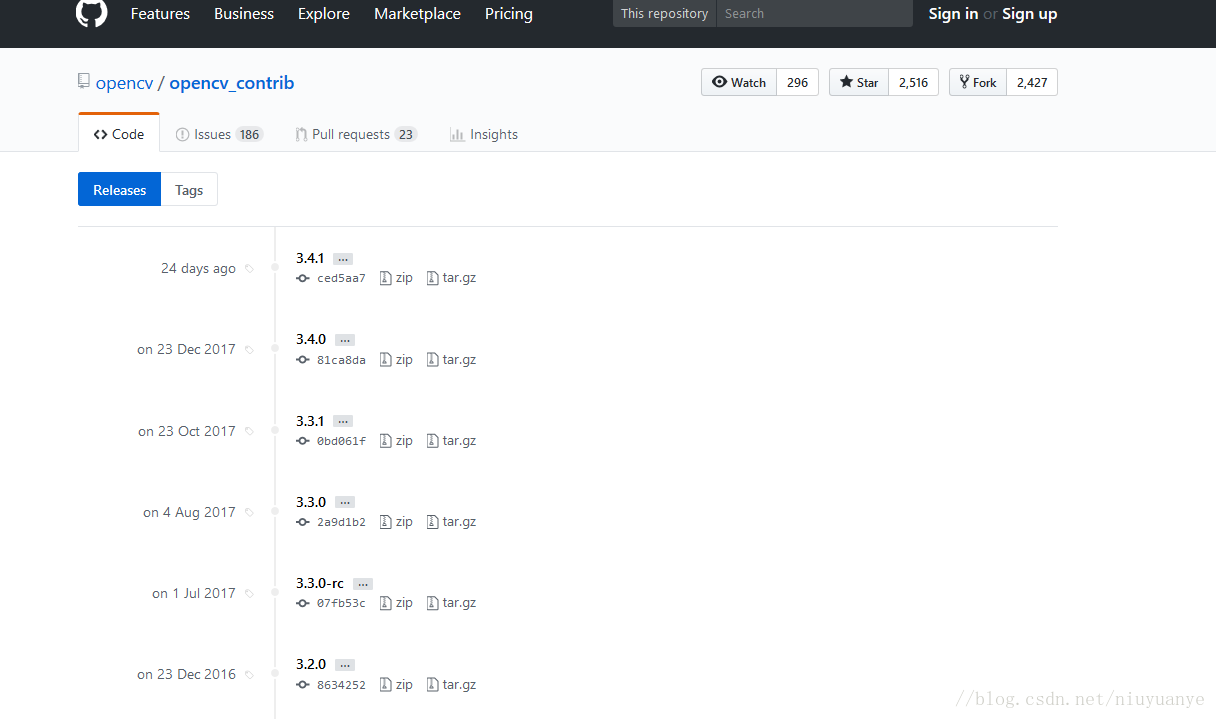Open release 3.2.0 title

(x=311, y=664)
